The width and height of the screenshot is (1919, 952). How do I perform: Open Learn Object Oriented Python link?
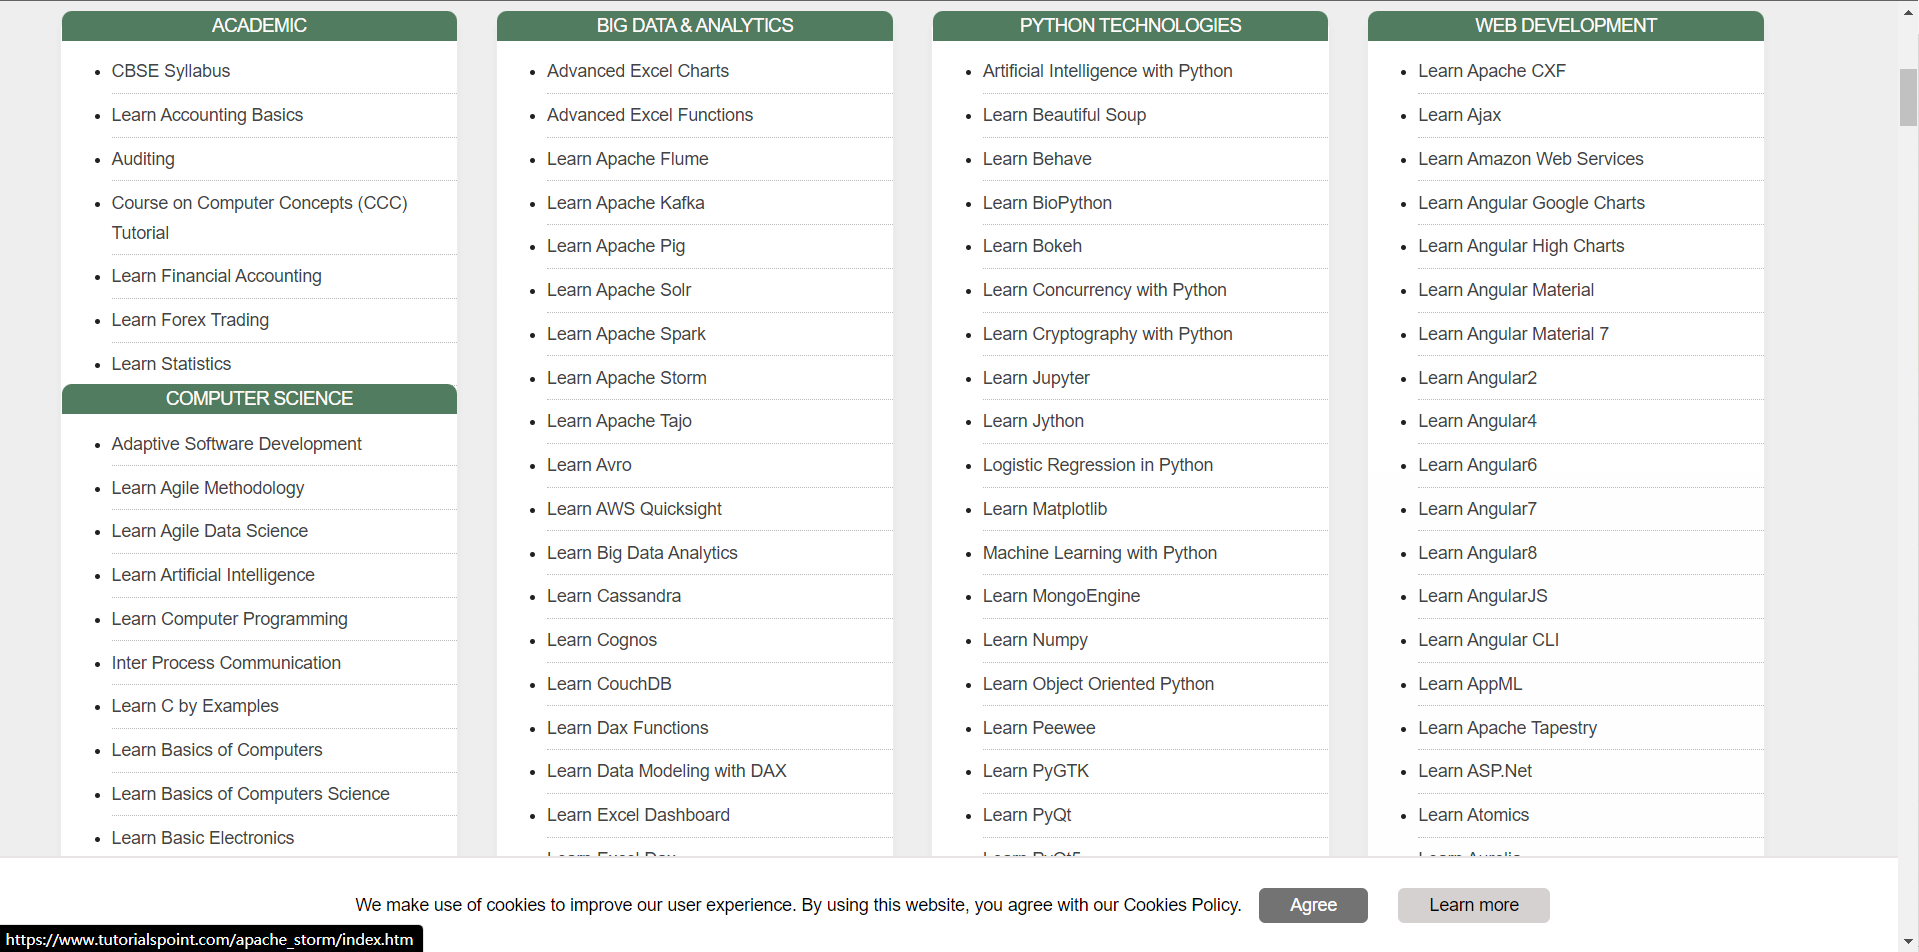coord(1098,684)
